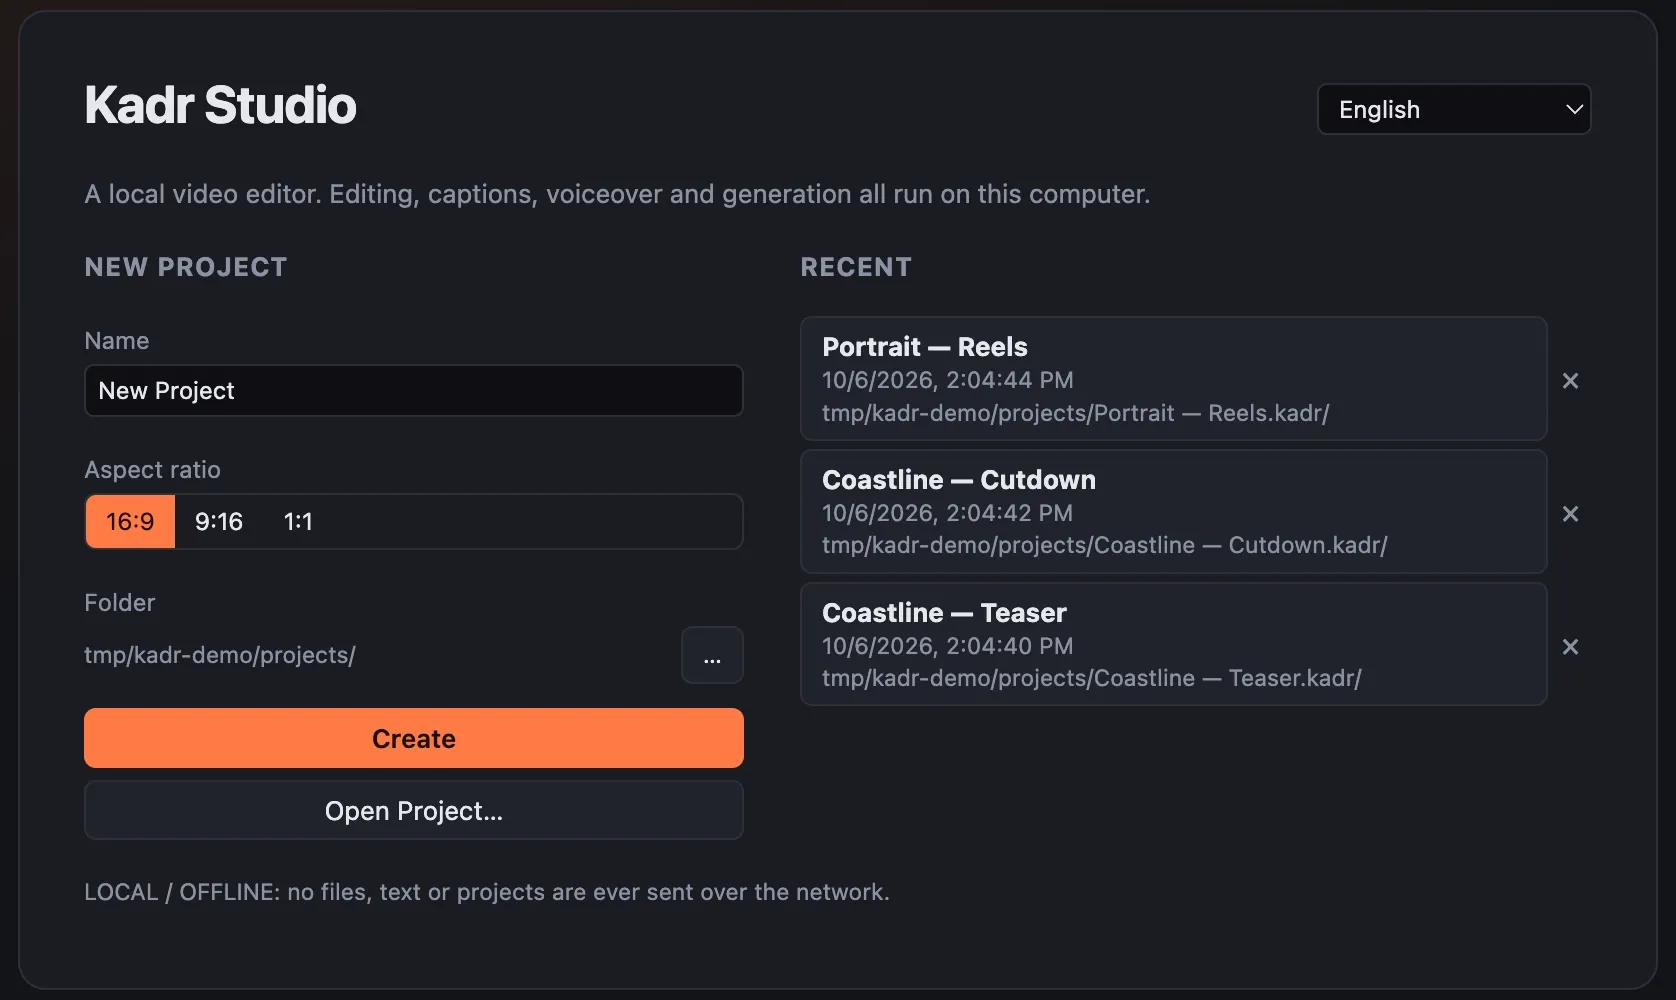Click the path ending Cutdown.kadr/
1676x1000 pixels.
(1104, 545)
